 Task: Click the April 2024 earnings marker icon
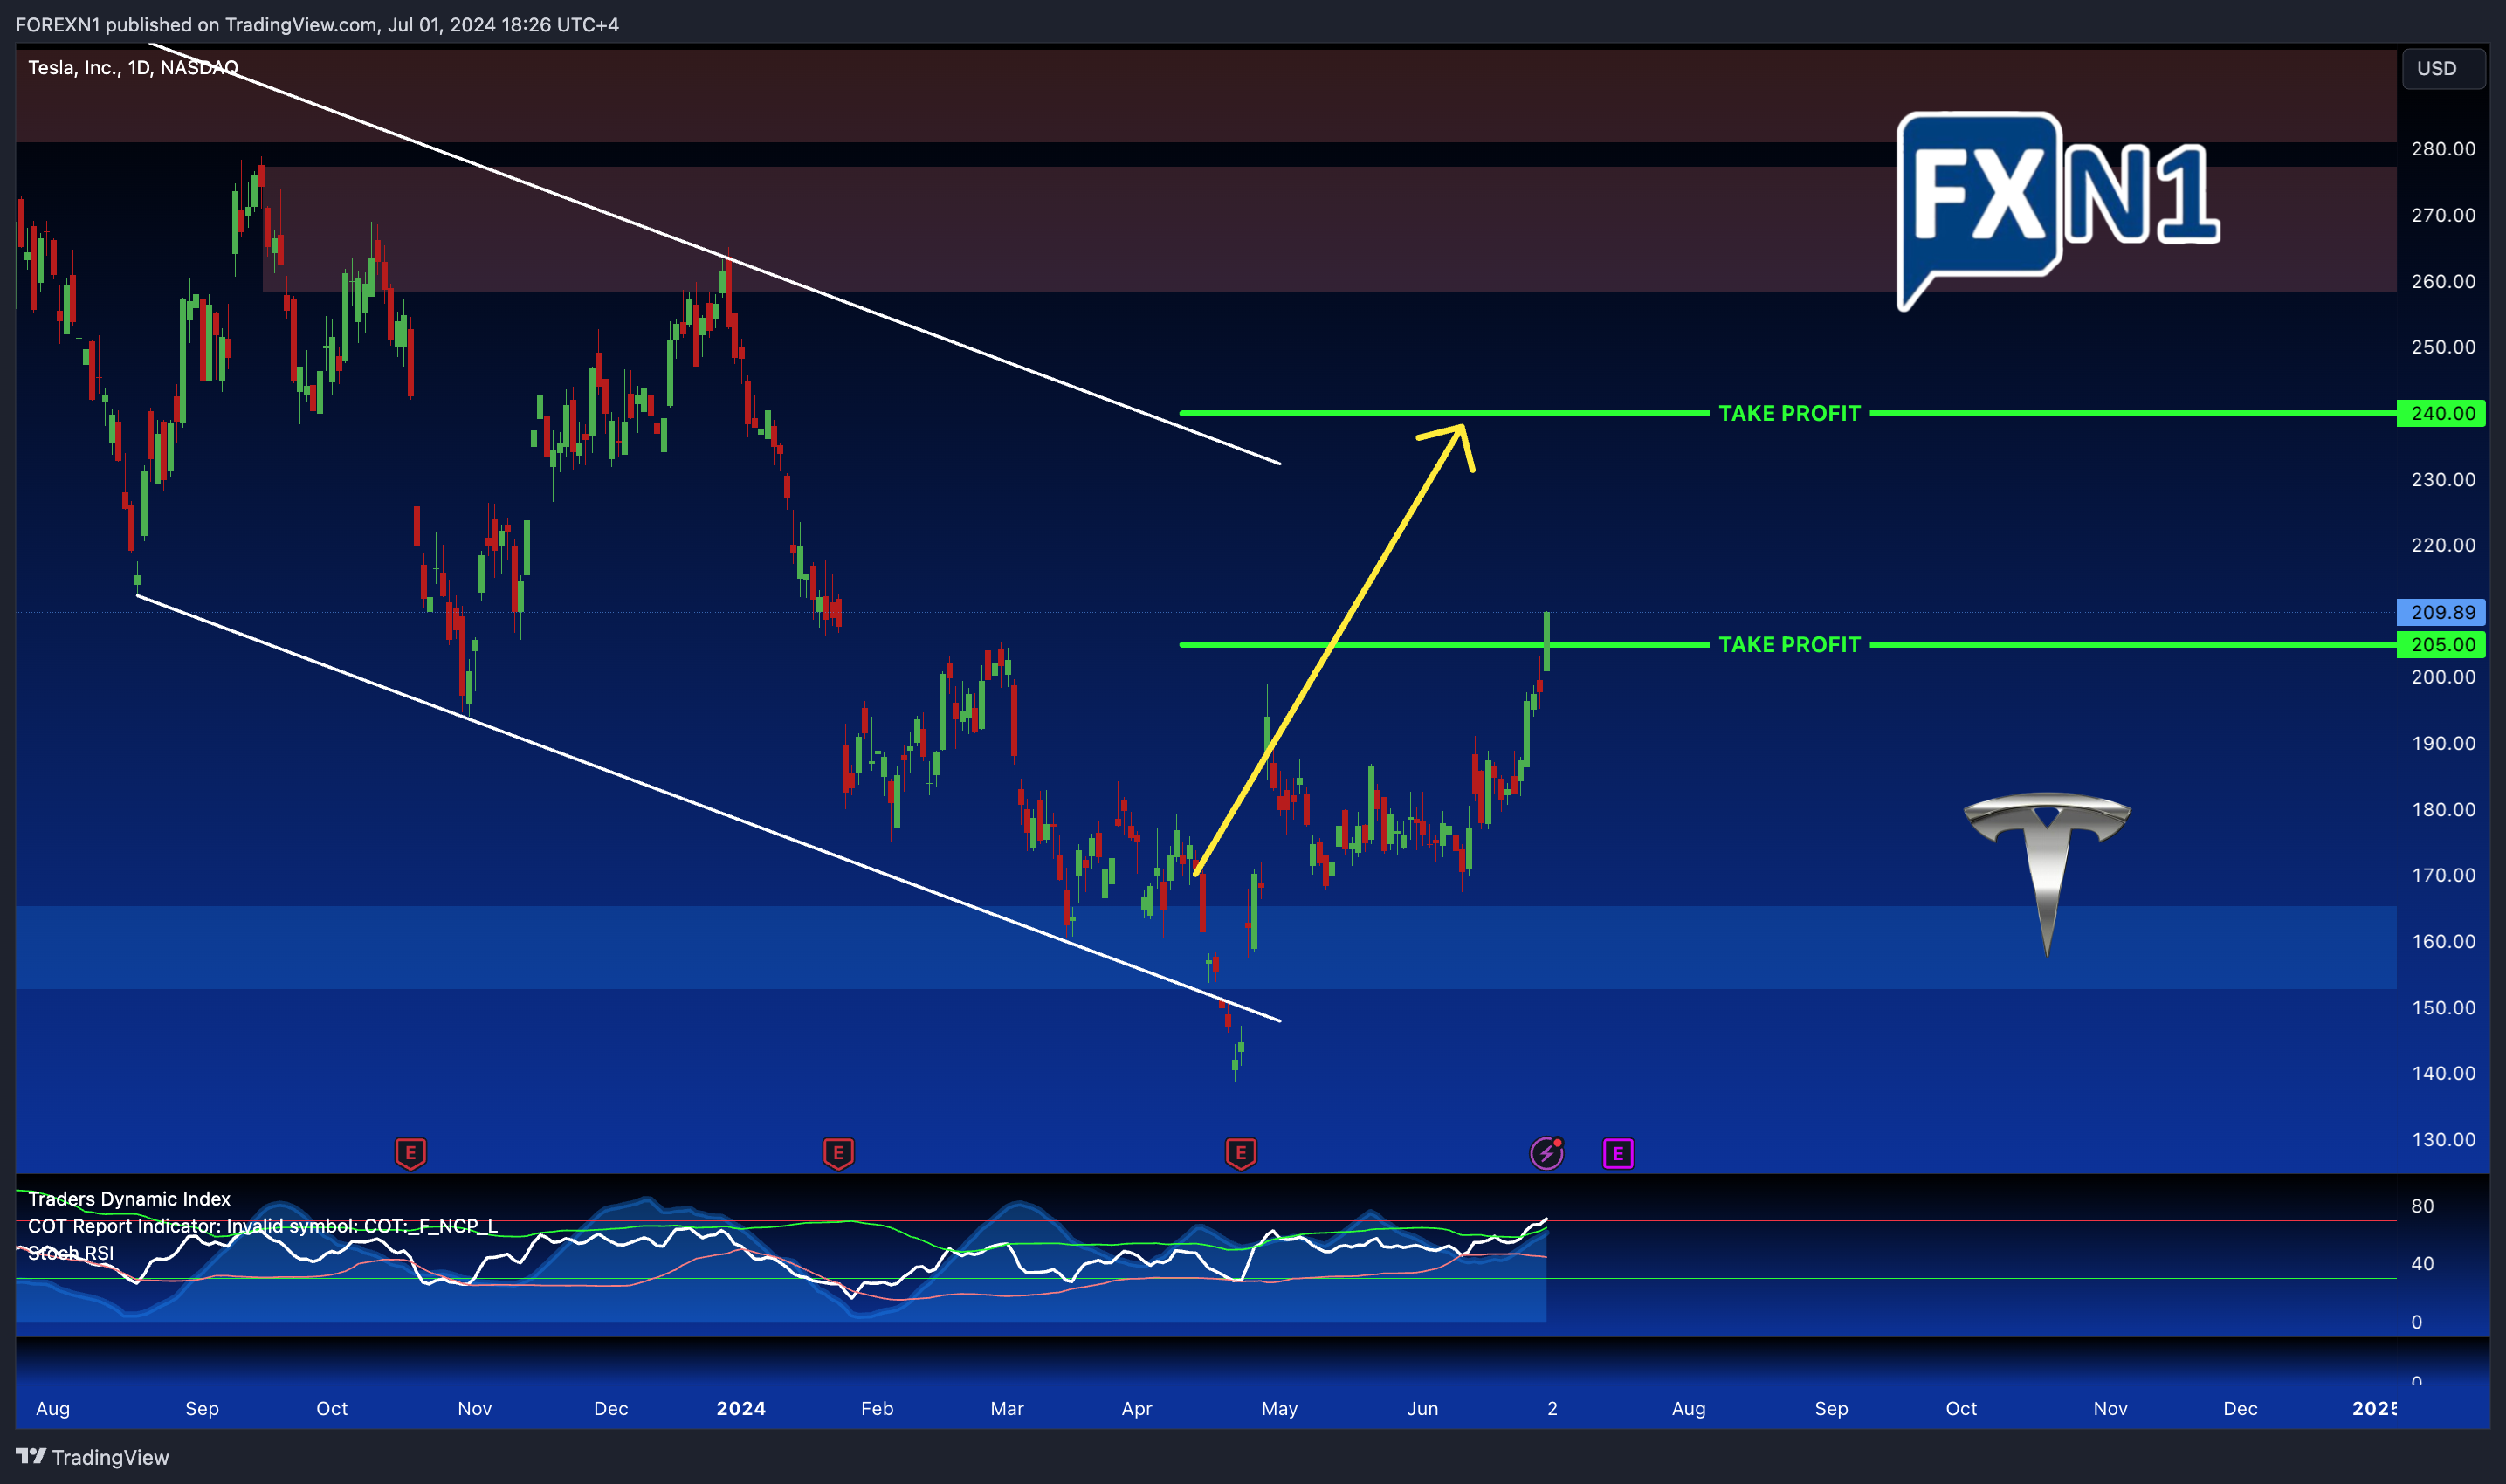1240,1153
